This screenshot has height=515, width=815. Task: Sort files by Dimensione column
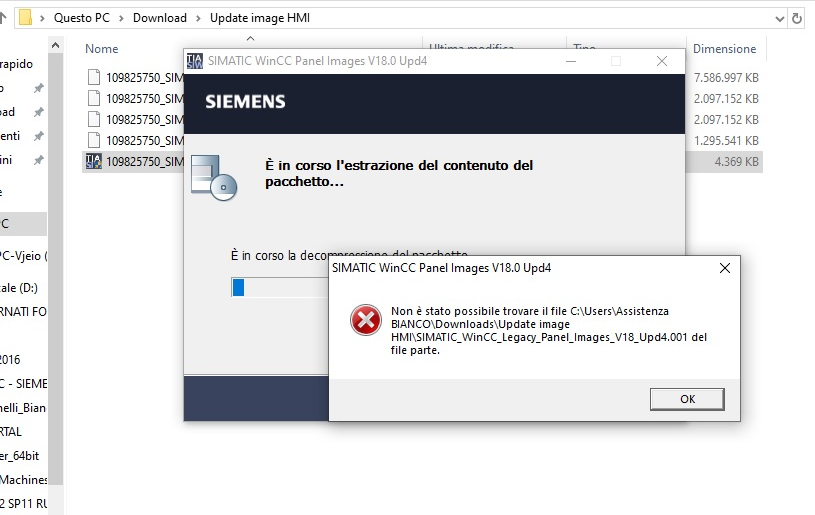point(724,48)
